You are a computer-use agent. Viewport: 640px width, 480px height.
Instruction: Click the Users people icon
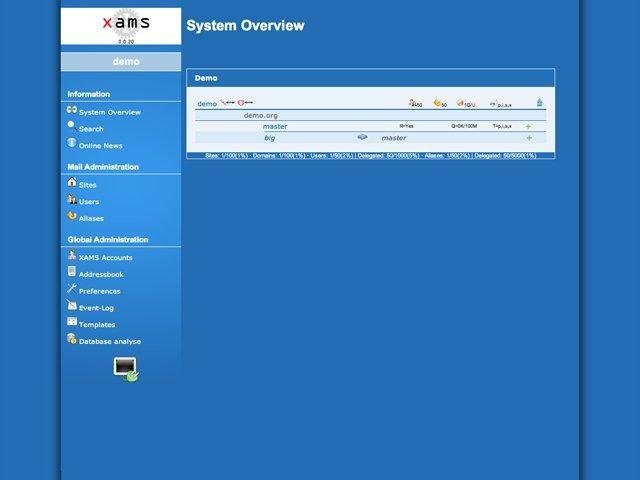pyautogui.click(x=72, y=199)
